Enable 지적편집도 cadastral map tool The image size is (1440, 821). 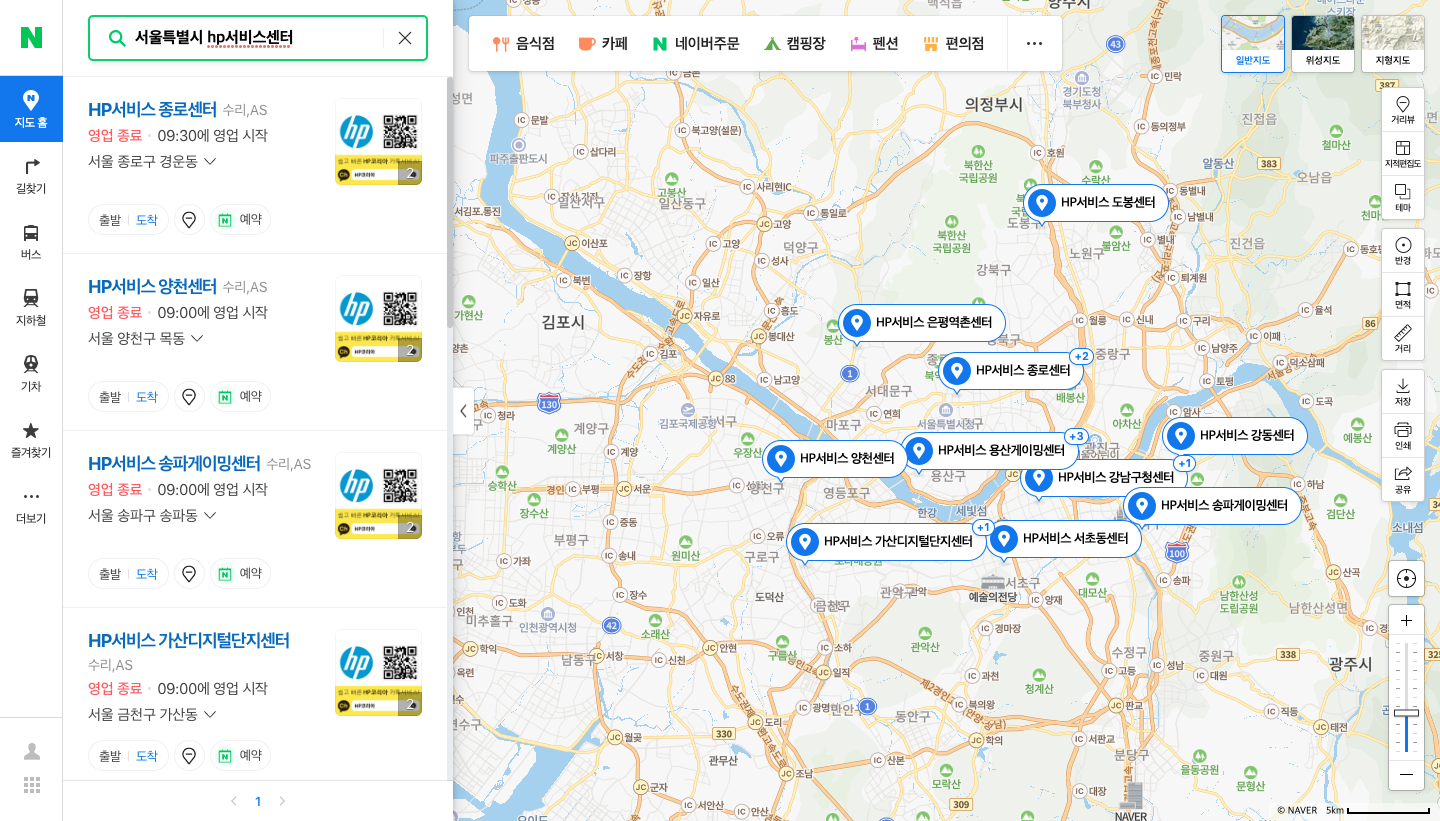(1403, 154)
